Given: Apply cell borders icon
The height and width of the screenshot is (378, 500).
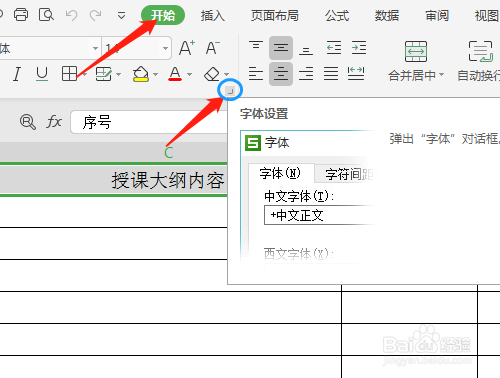Looking at the screenshot, I should [69, 74].
